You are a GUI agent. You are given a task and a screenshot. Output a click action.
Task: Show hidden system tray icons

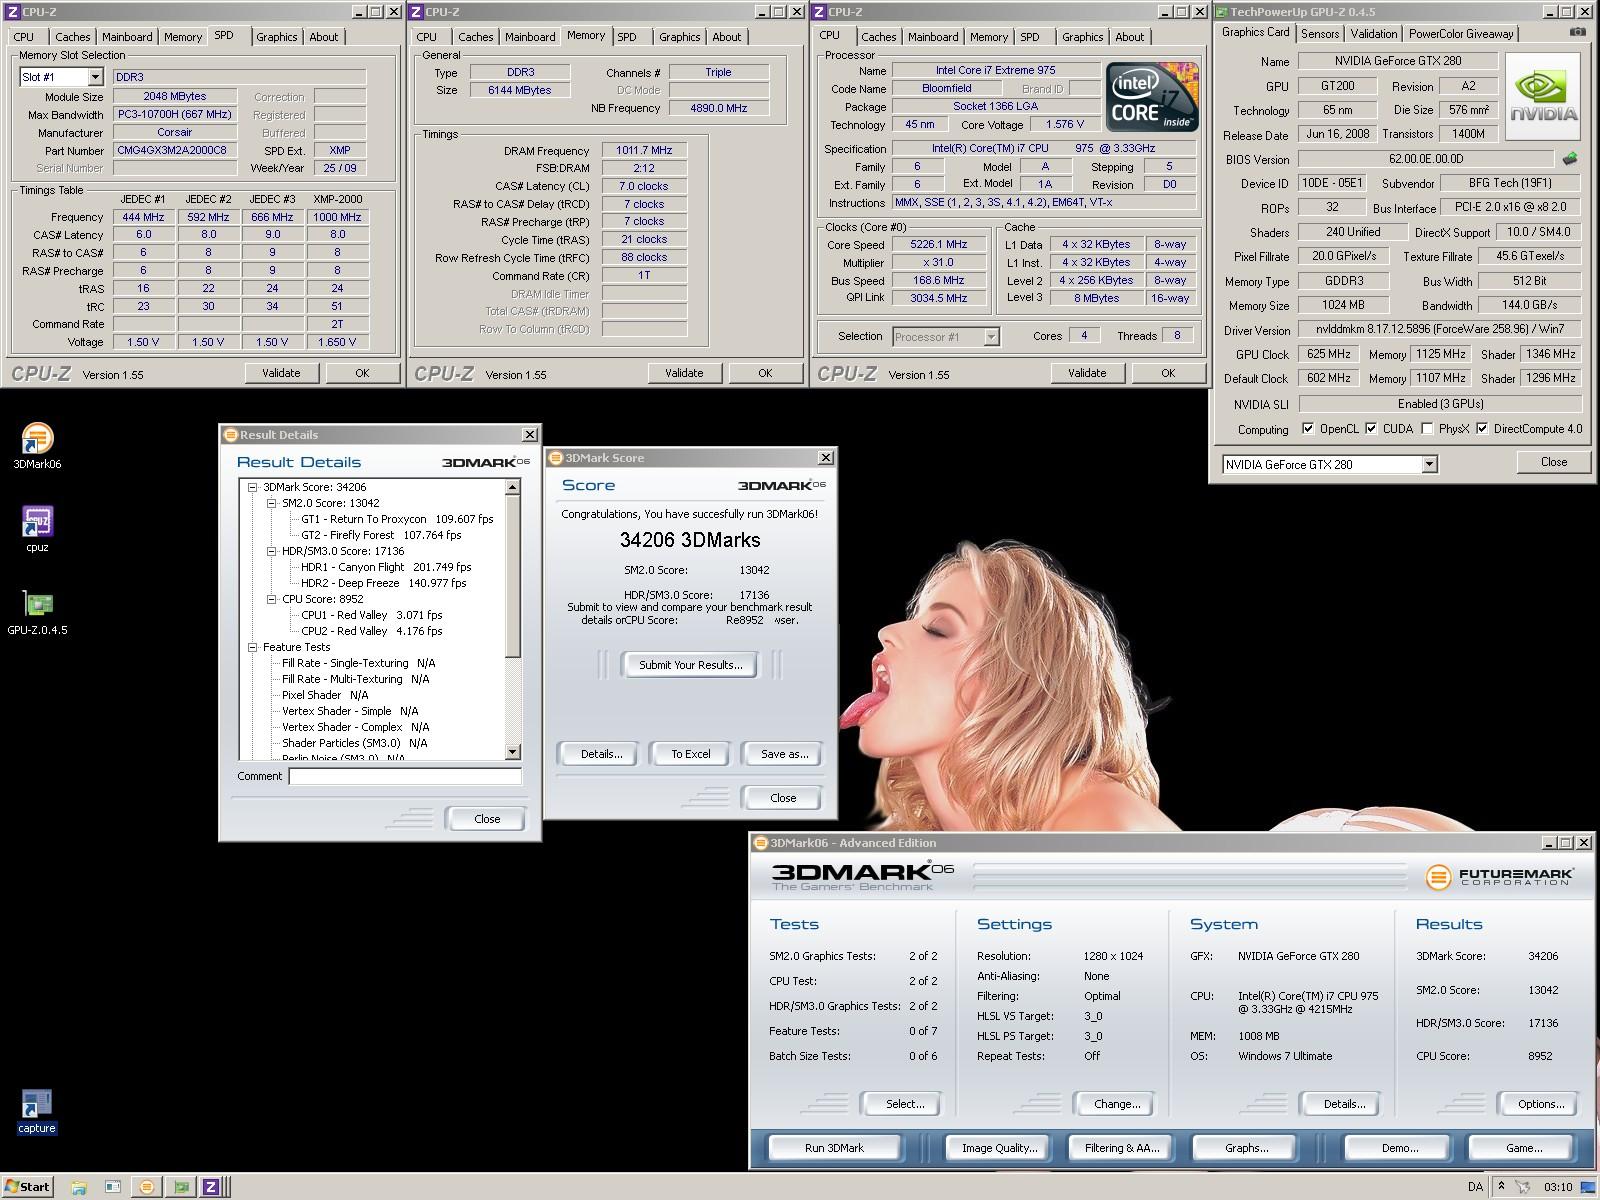click(x=1501, y=1187)
